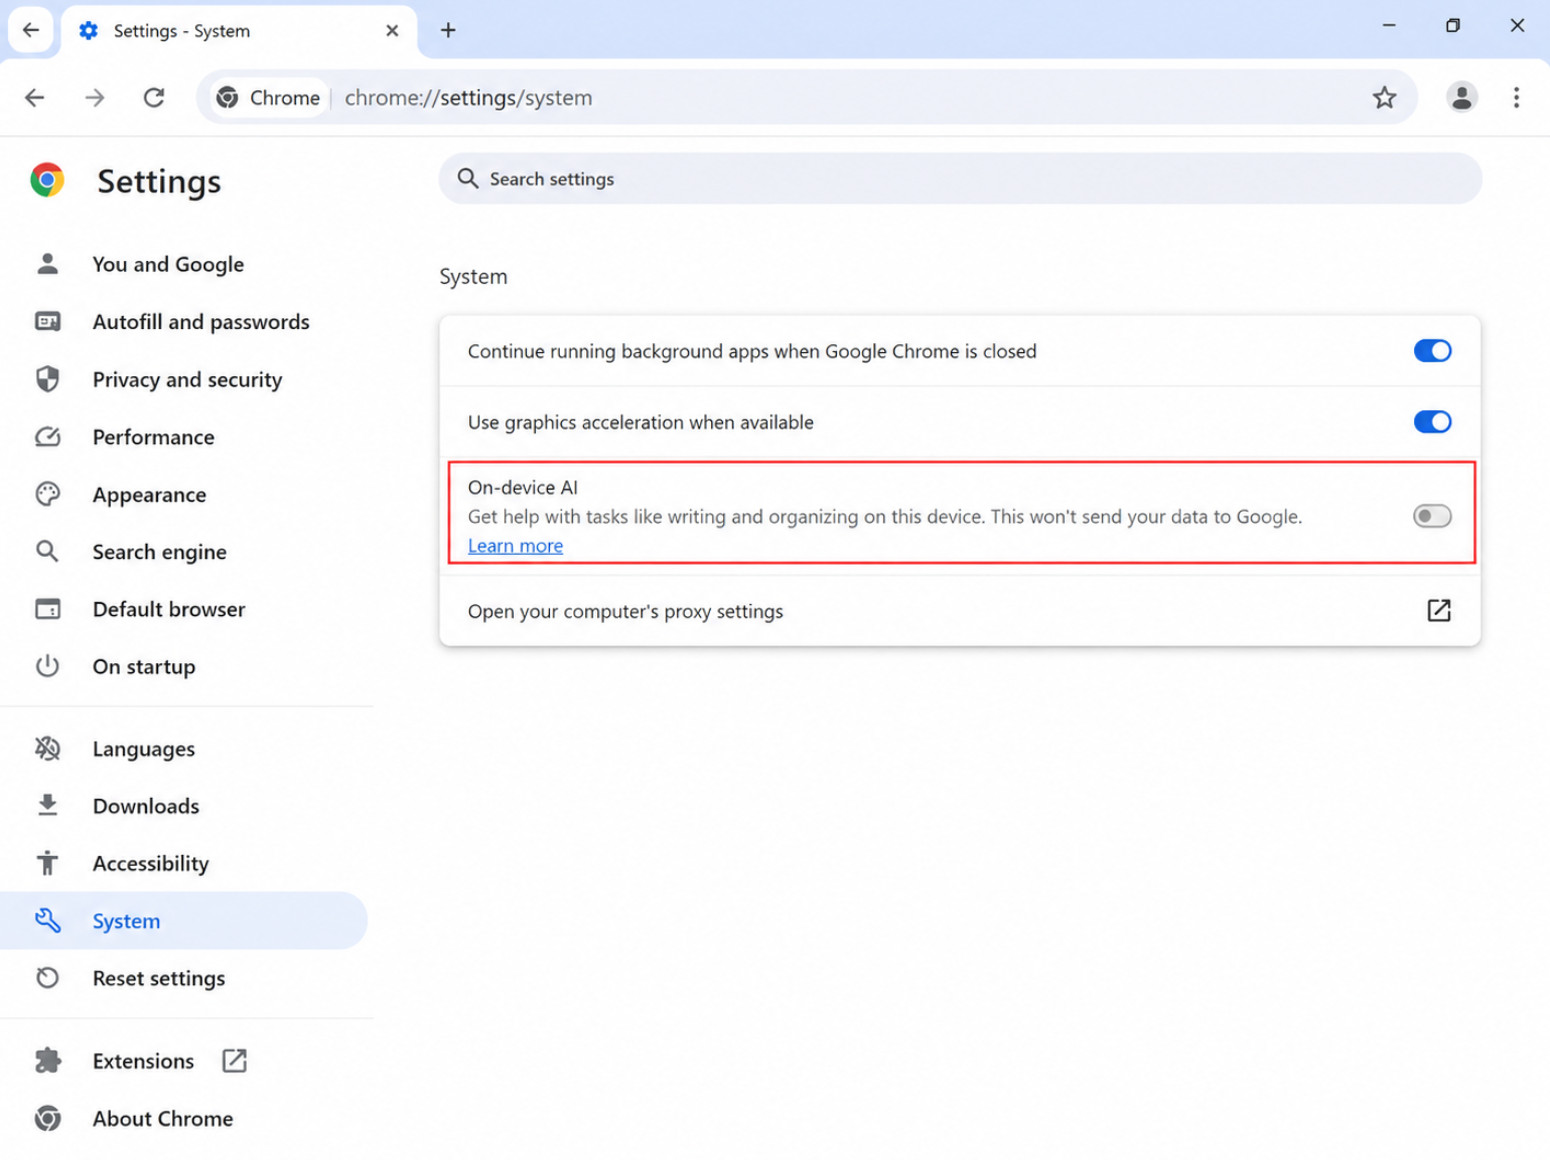Select Accessibility label in sidebar
This screenshot has height=1160, width=1550.
[x=151, y=863]
